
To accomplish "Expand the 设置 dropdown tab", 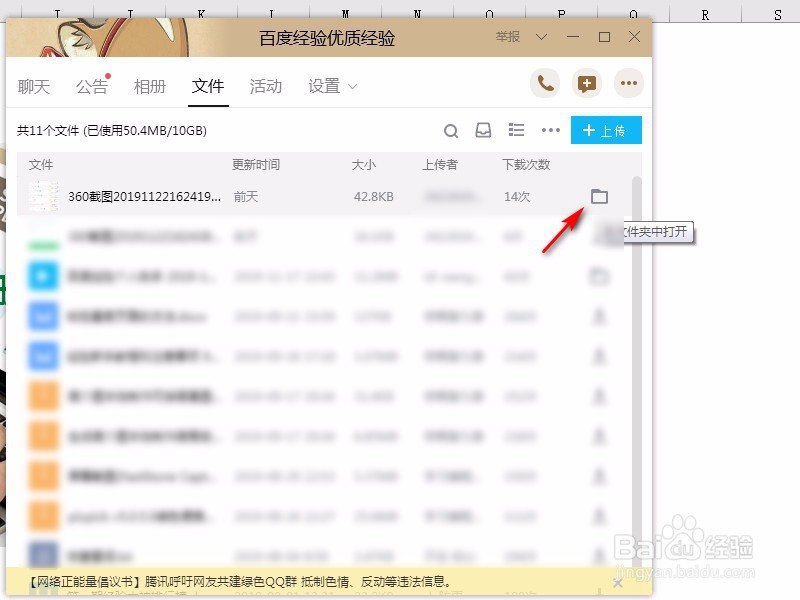I will click(332, 86).
